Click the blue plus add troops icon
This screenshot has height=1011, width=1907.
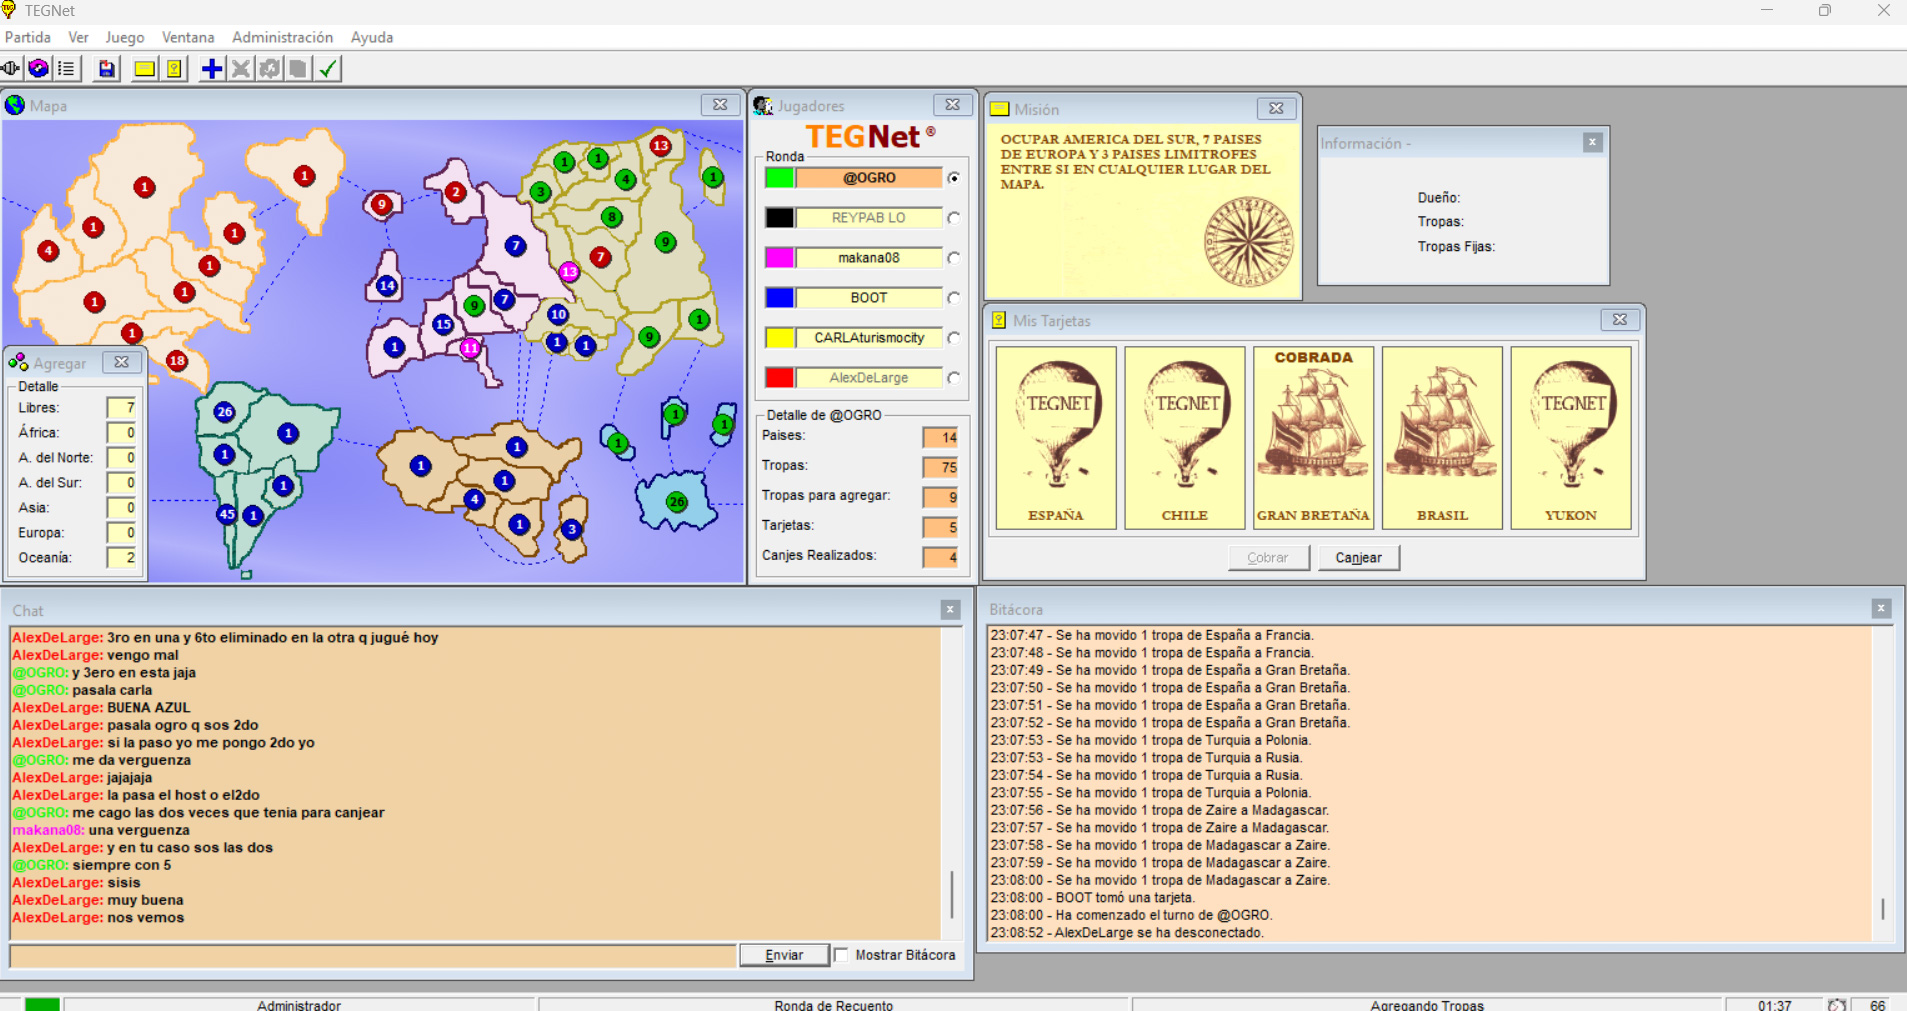click(x=211, y=69)
